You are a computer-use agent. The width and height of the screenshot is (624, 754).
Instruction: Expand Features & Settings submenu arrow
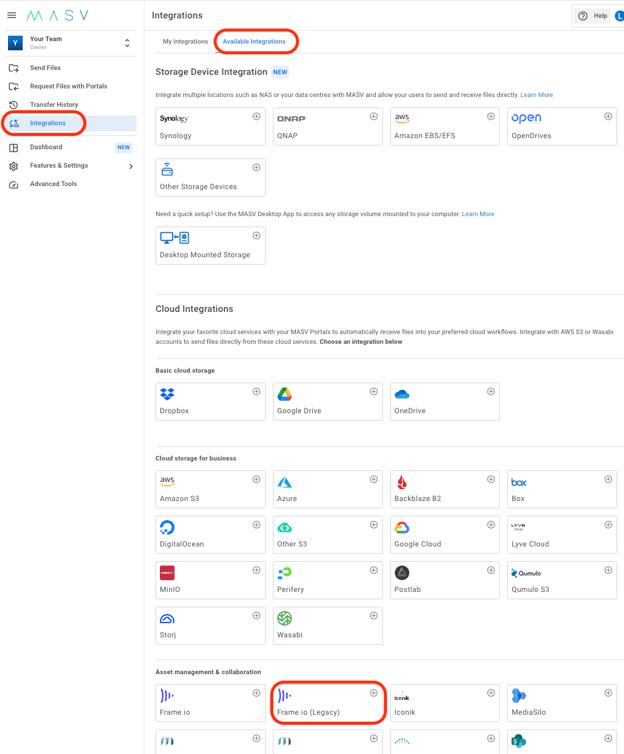point(131,166)
